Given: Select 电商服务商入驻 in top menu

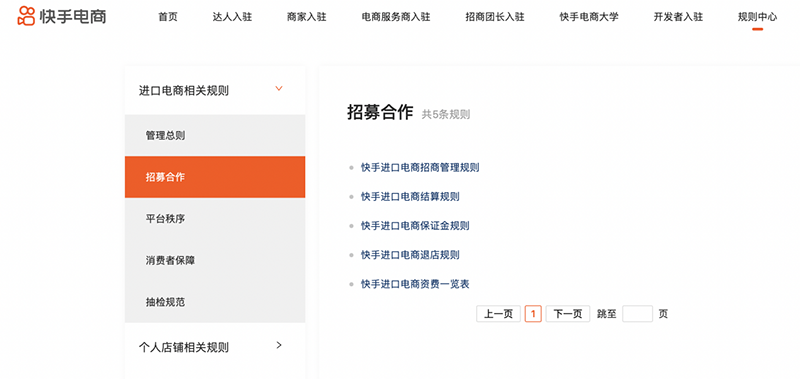Looking at the screenshot, I should click(396, 17).
